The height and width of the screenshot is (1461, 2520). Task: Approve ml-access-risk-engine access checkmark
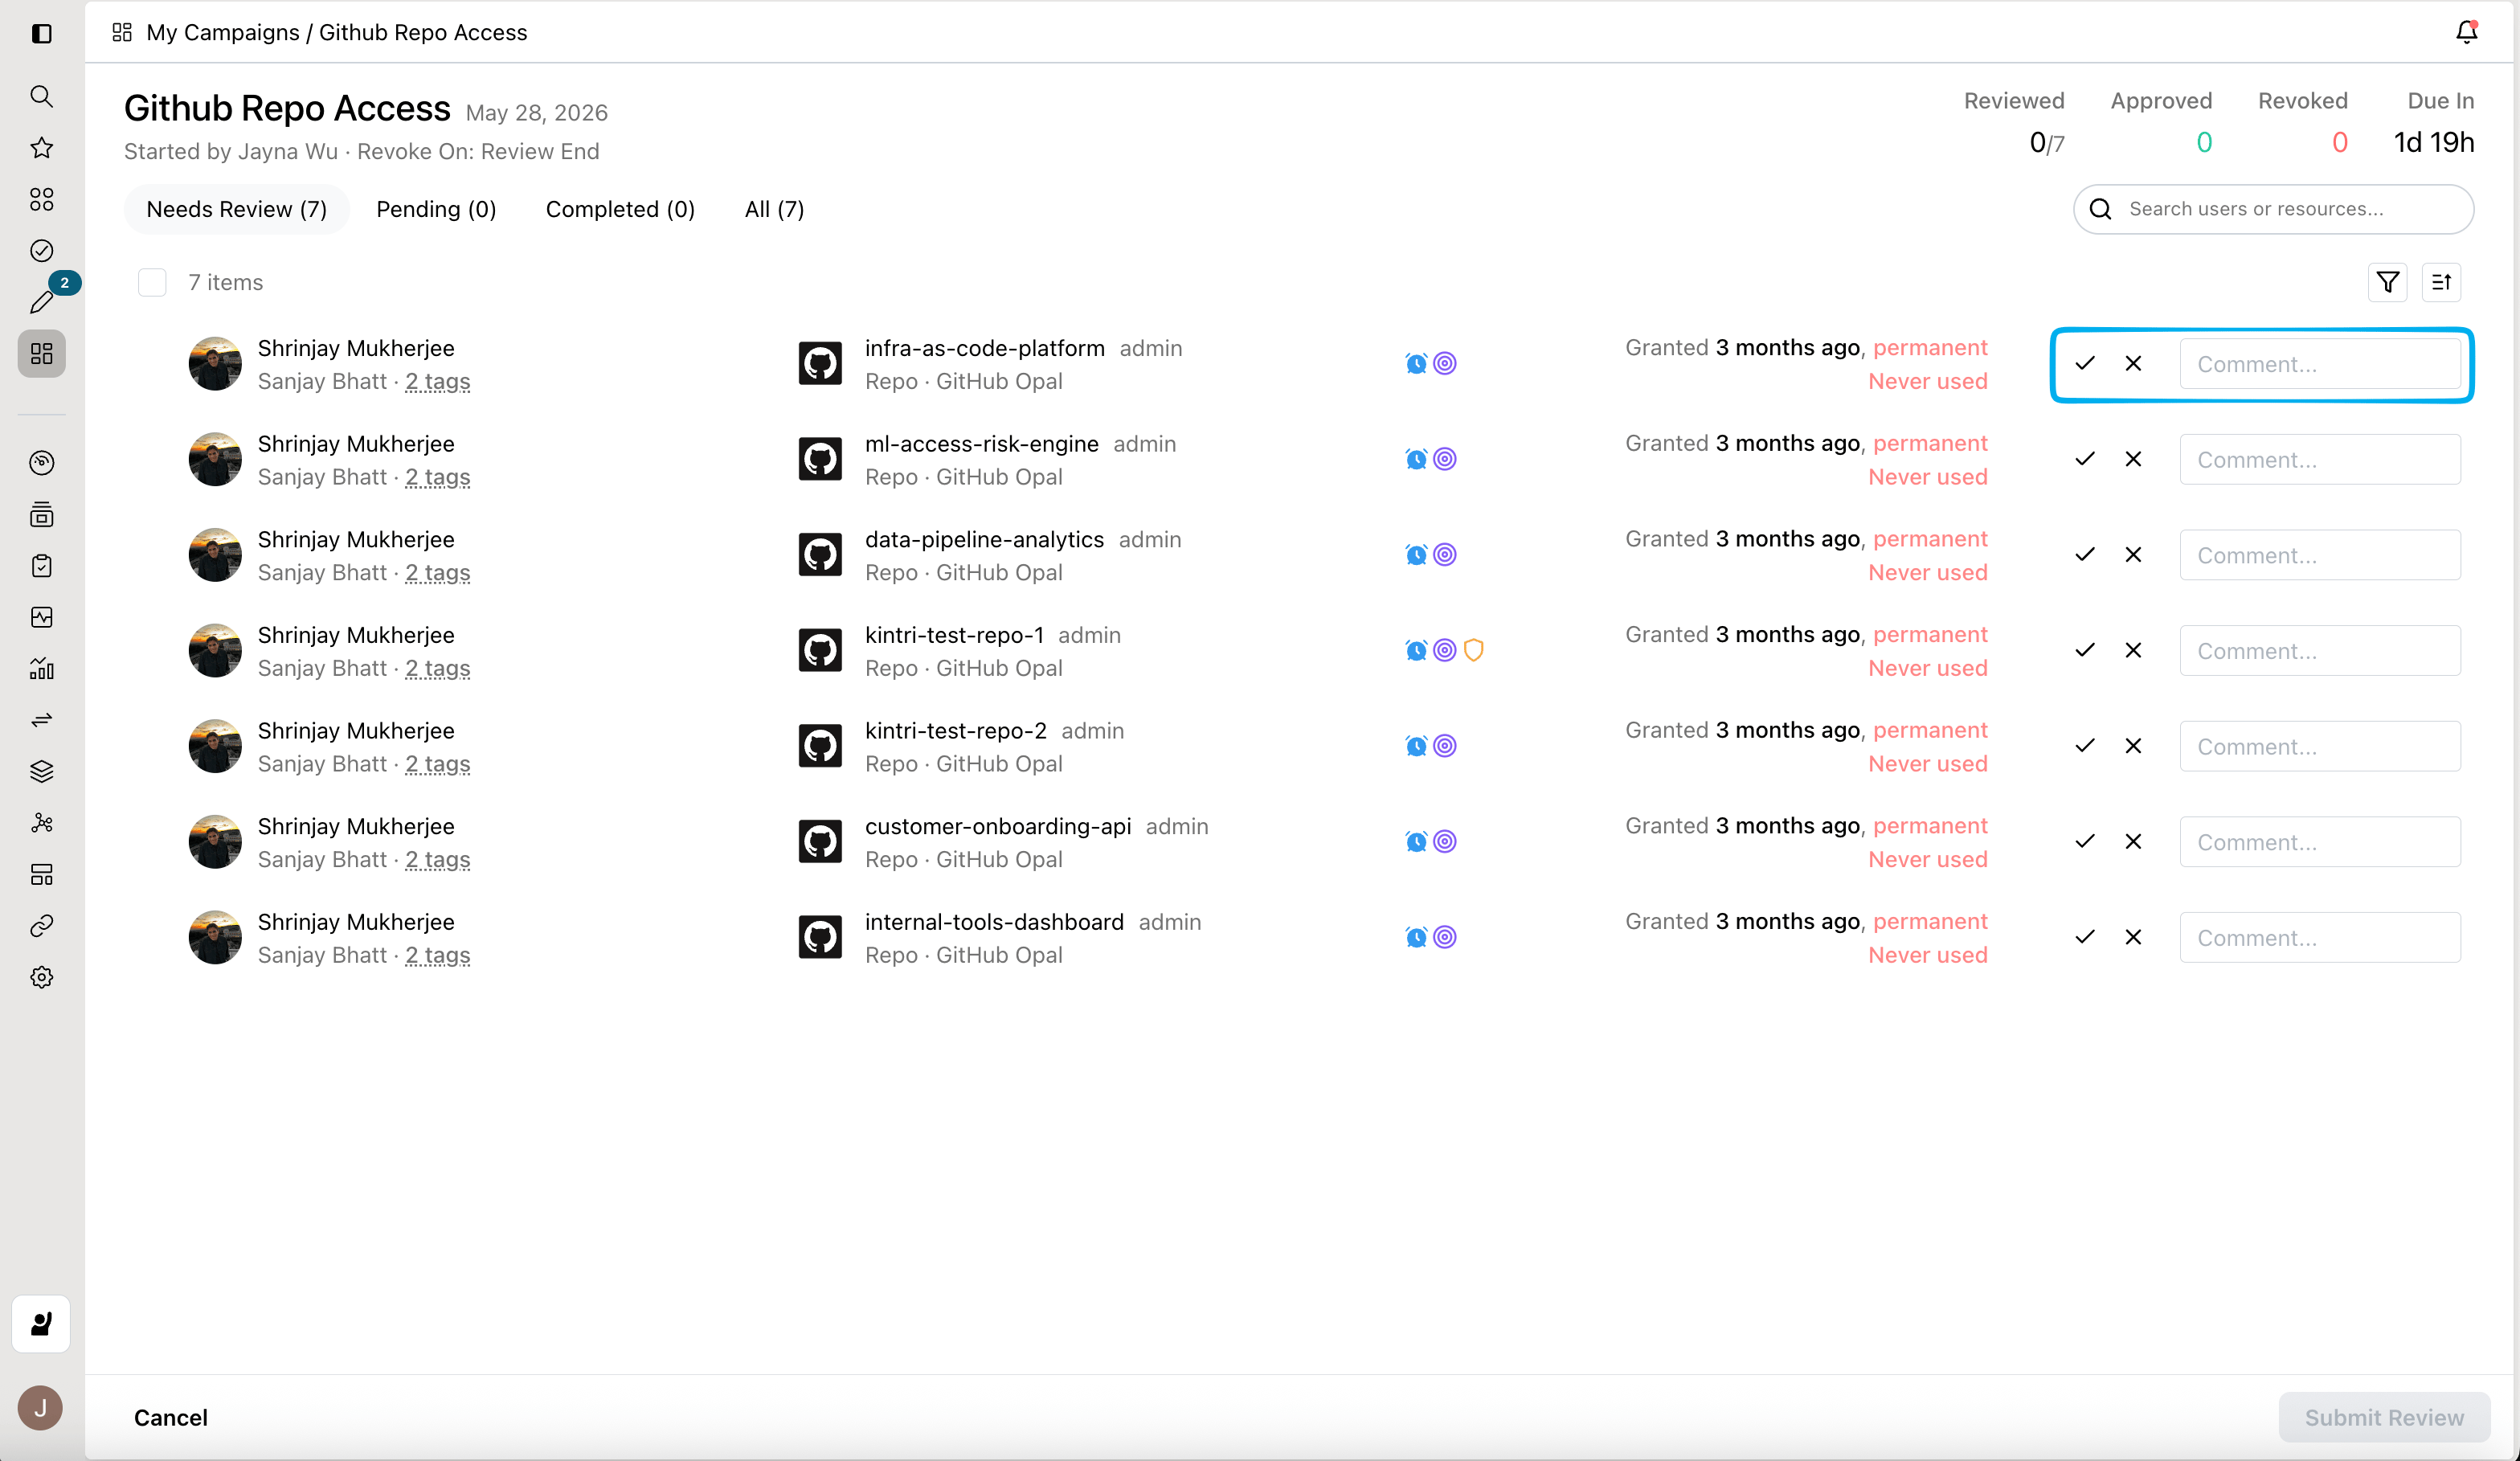point(2084,459)
